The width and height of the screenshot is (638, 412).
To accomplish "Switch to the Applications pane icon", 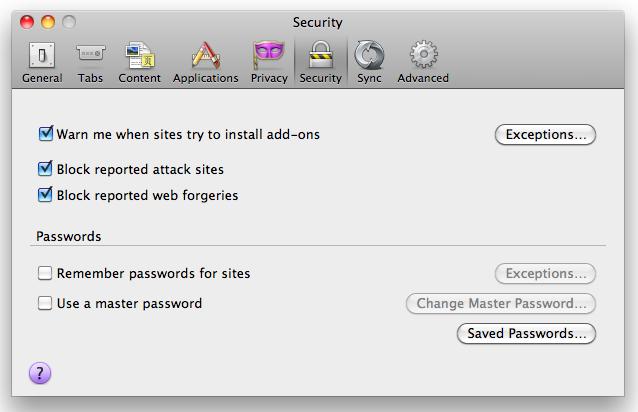I will [205, 55].
